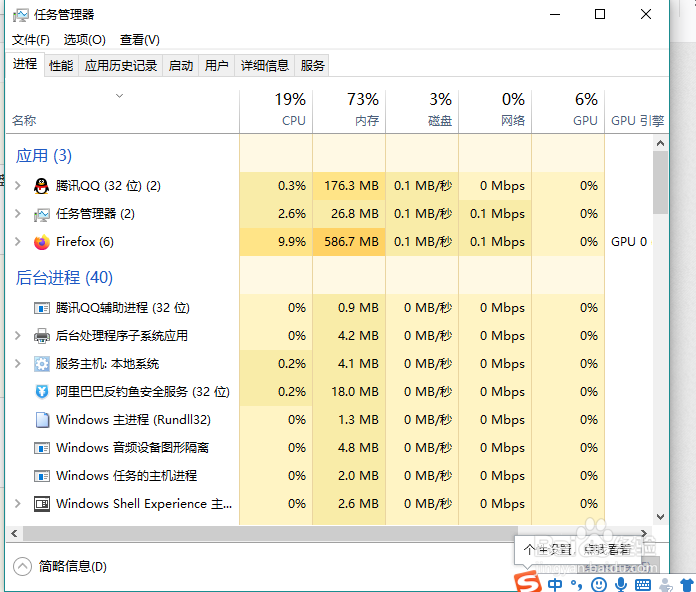Maximize the Task Manager window
The image size is (696, 592).
(x=600, y=14)
